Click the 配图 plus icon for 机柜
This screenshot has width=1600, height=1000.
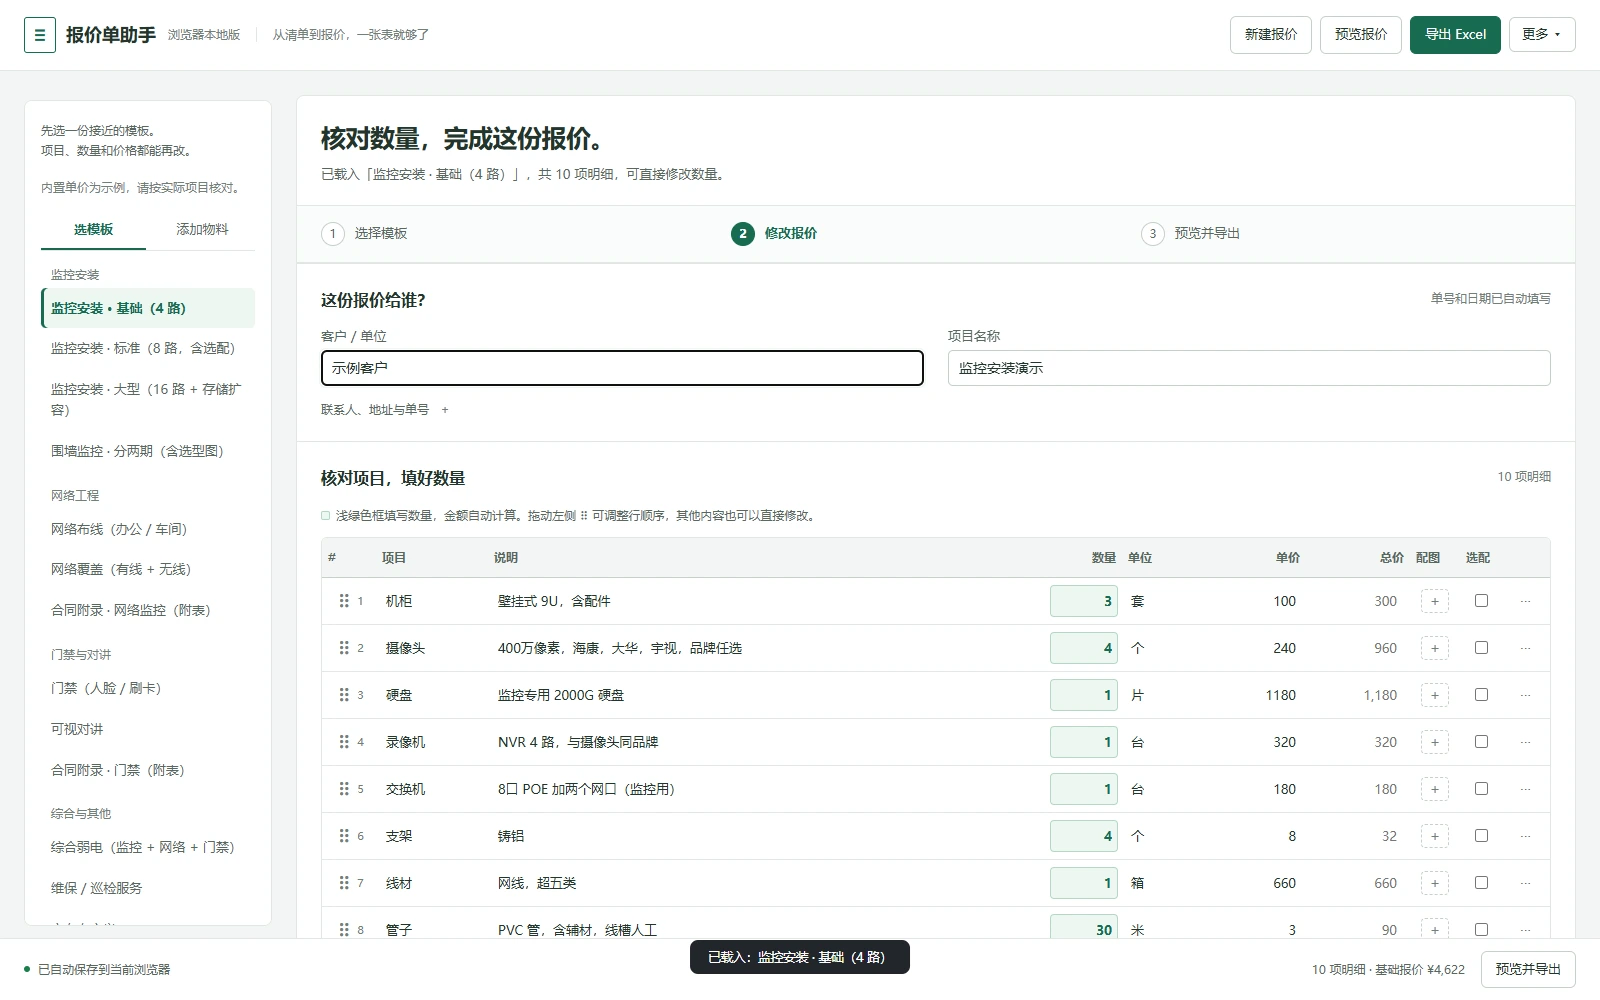[1435, 601]
